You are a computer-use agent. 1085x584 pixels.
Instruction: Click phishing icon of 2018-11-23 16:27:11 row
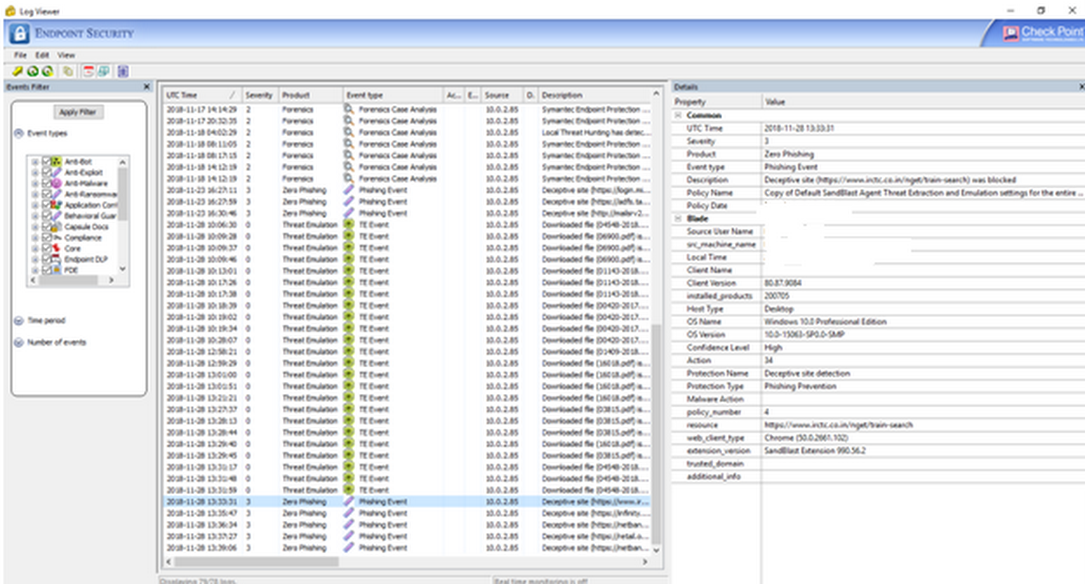tap(349, 190)
